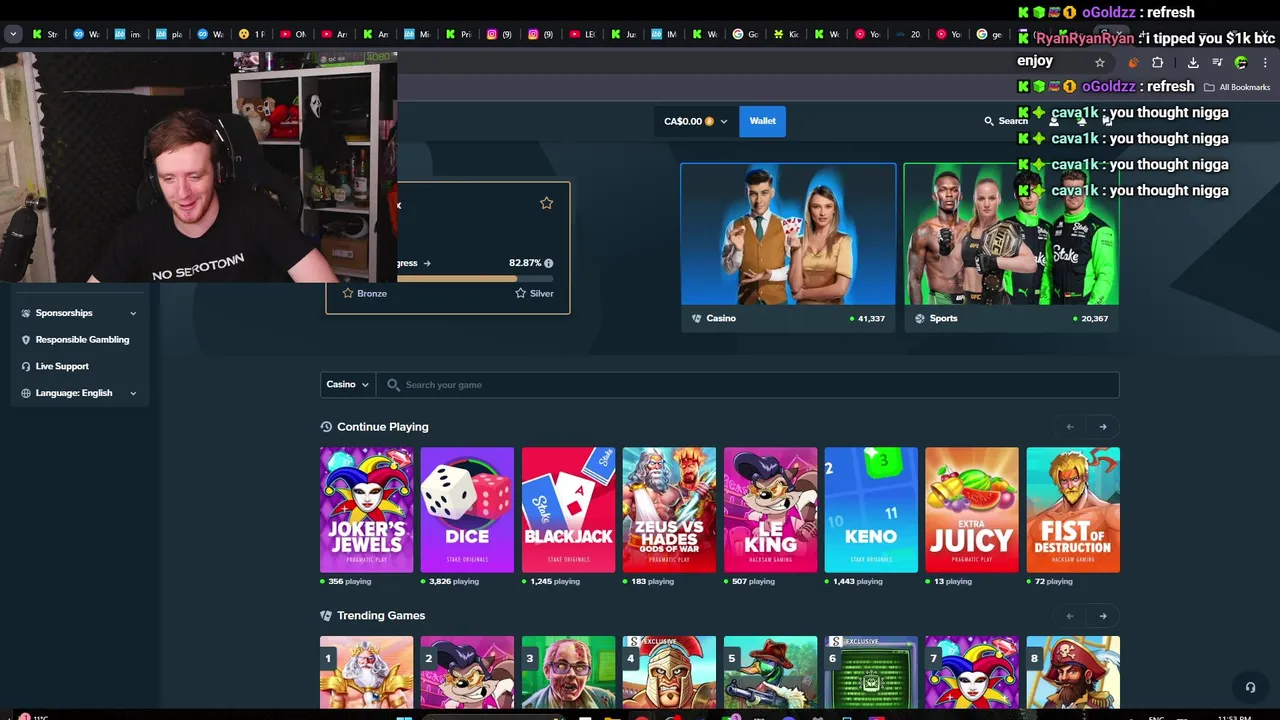This screenshot has width=1280, height=720.
Task: Click the Responsible Gambling shield icon
Action: (x=26, y=340)
